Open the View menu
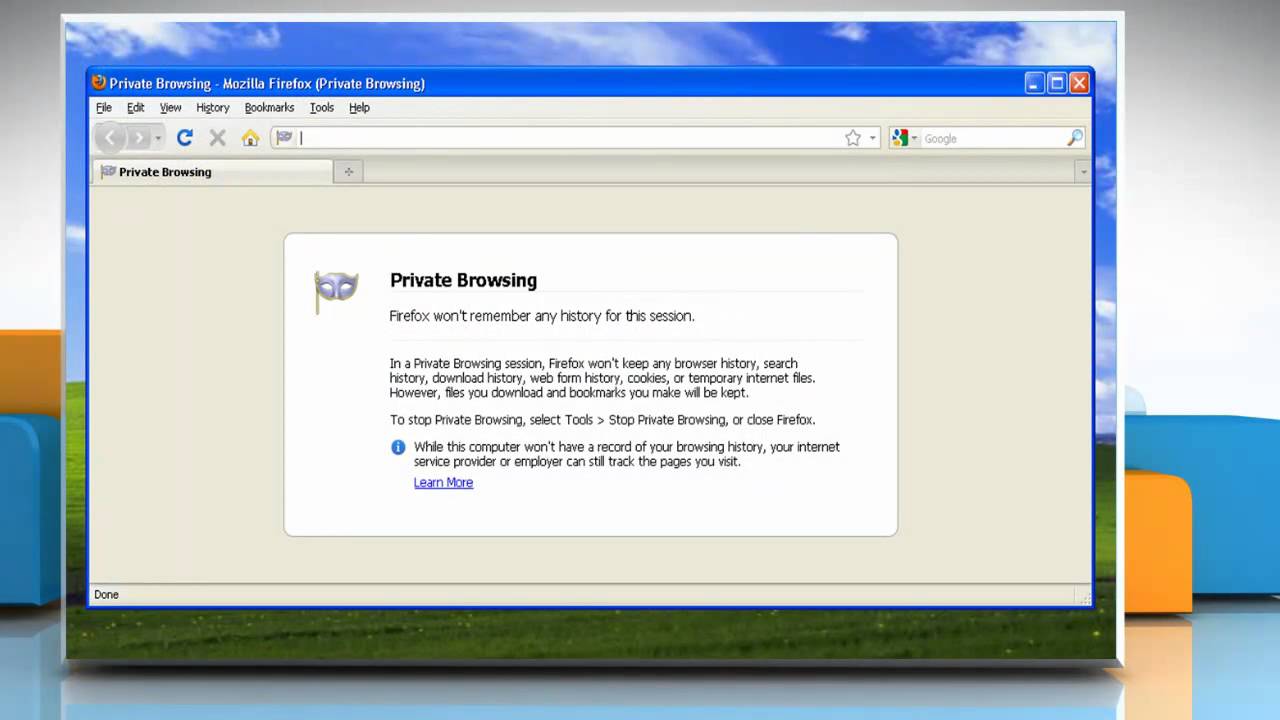Viewport: 1280px width, 720px height. point(171,107)
